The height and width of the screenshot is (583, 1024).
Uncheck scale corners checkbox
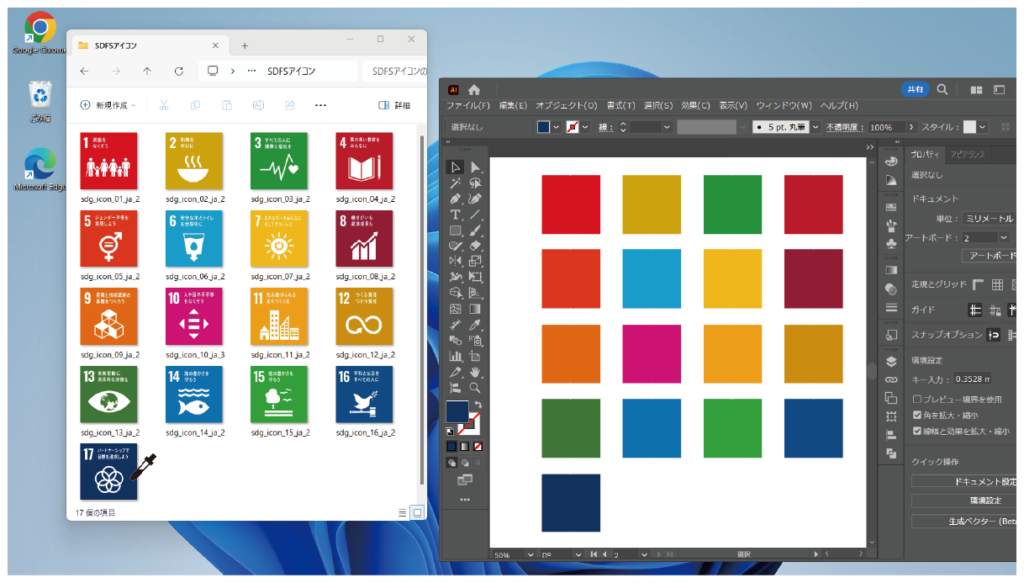[917, 415]
